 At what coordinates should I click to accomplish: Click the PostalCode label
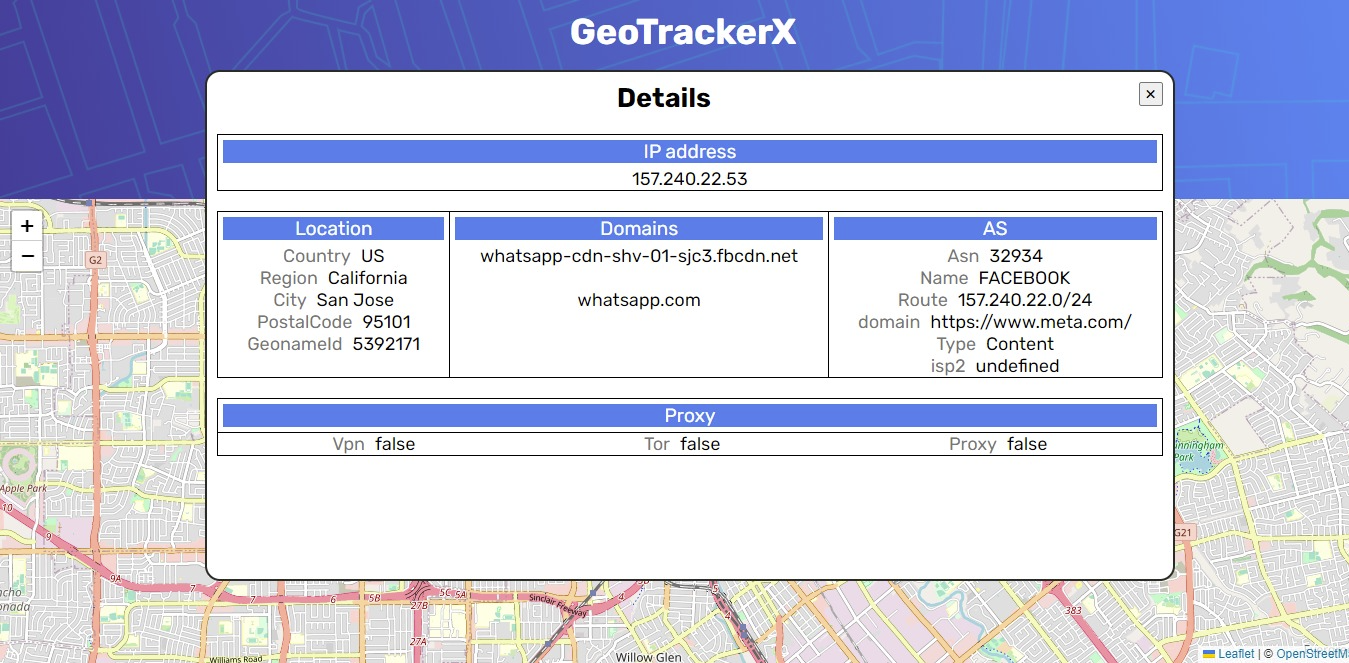(x=305, y=322)
